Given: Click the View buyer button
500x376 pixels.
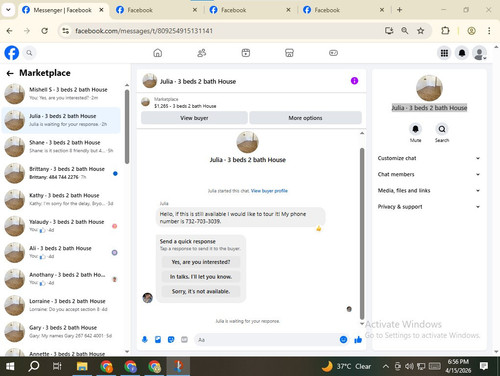Looking at the screenshot, I should [x=194, y=118].
